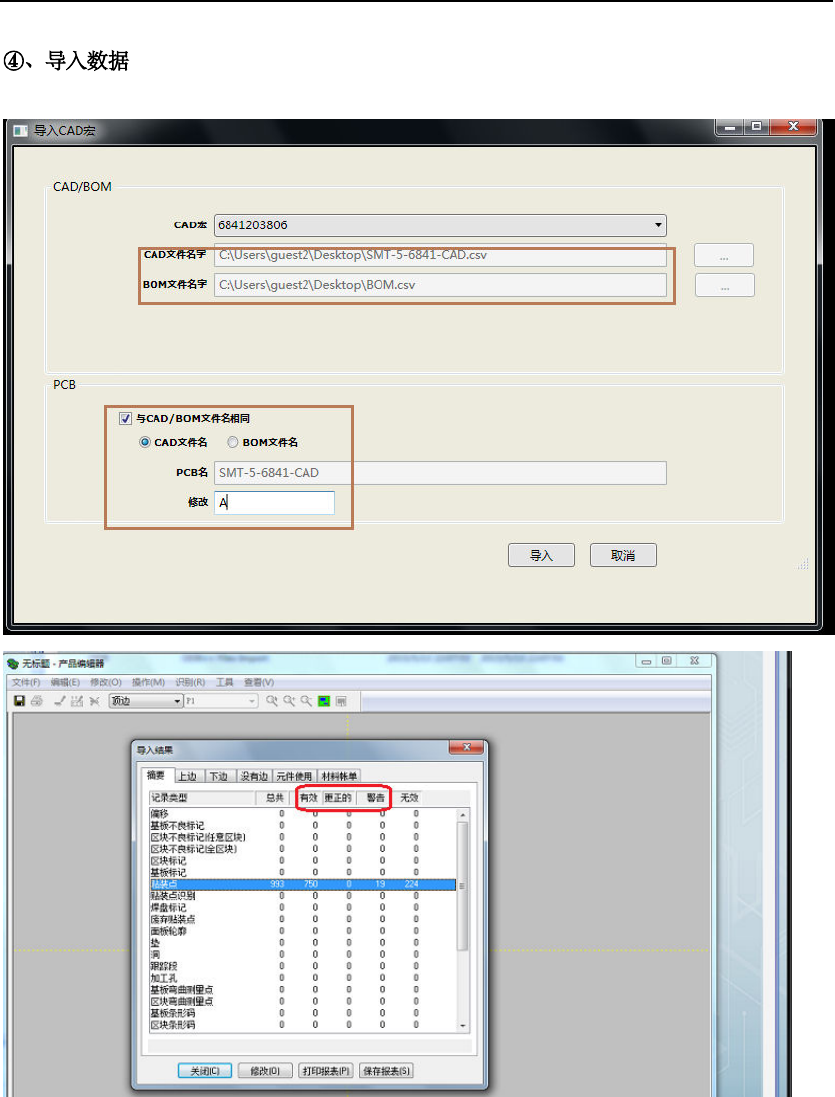The height and width of the screenshot is (1097, 835).
Task: Select the 区块条形码 row
Action: point(302,1025)
